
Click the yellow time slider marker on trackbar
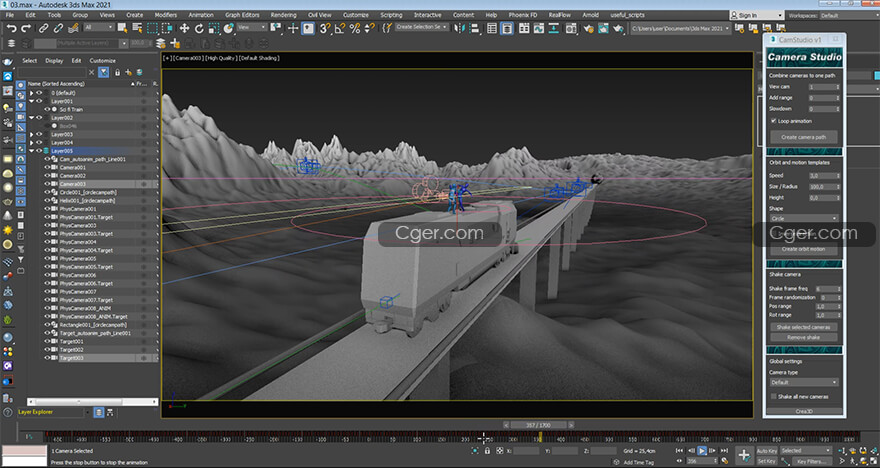point(540,436)
